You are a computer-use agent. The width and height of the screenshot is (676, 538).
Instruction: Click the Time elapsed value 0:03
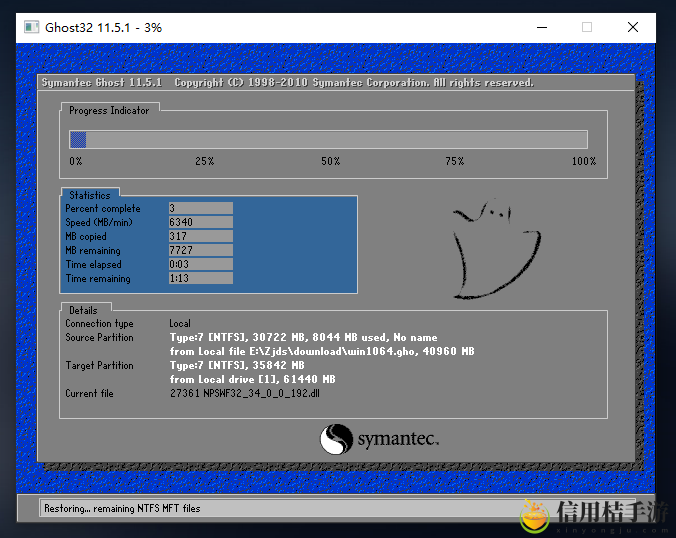click(x=201, y=264)
